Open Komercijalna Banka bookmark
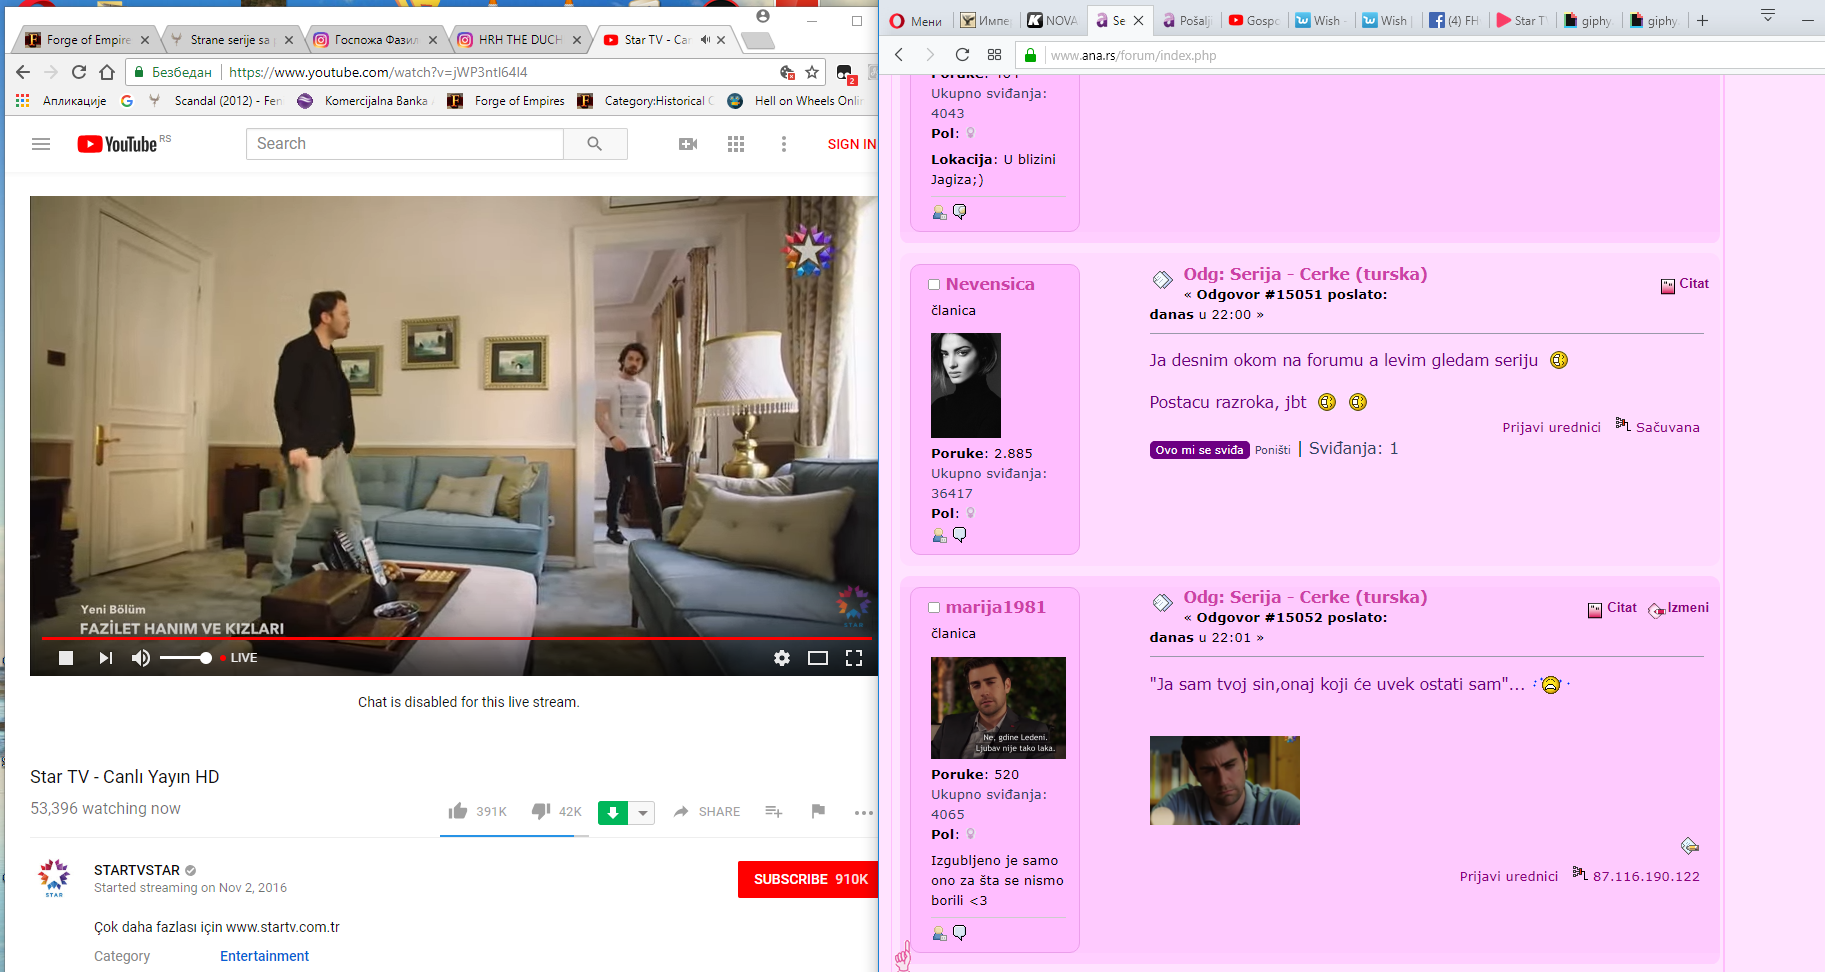Viewport: 1825px width, 972px height. (365, 101)
